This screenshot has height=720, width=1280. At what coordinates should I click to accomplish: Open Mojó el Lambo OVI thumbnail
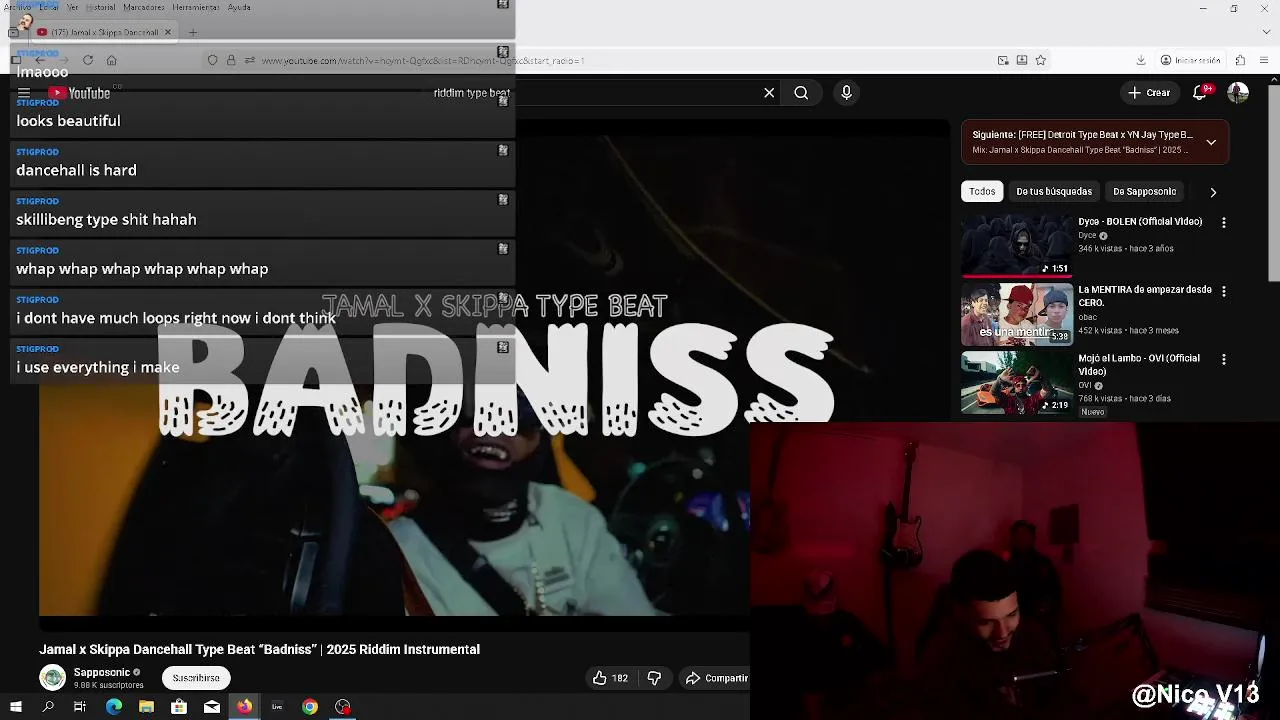coord(1017,382)
